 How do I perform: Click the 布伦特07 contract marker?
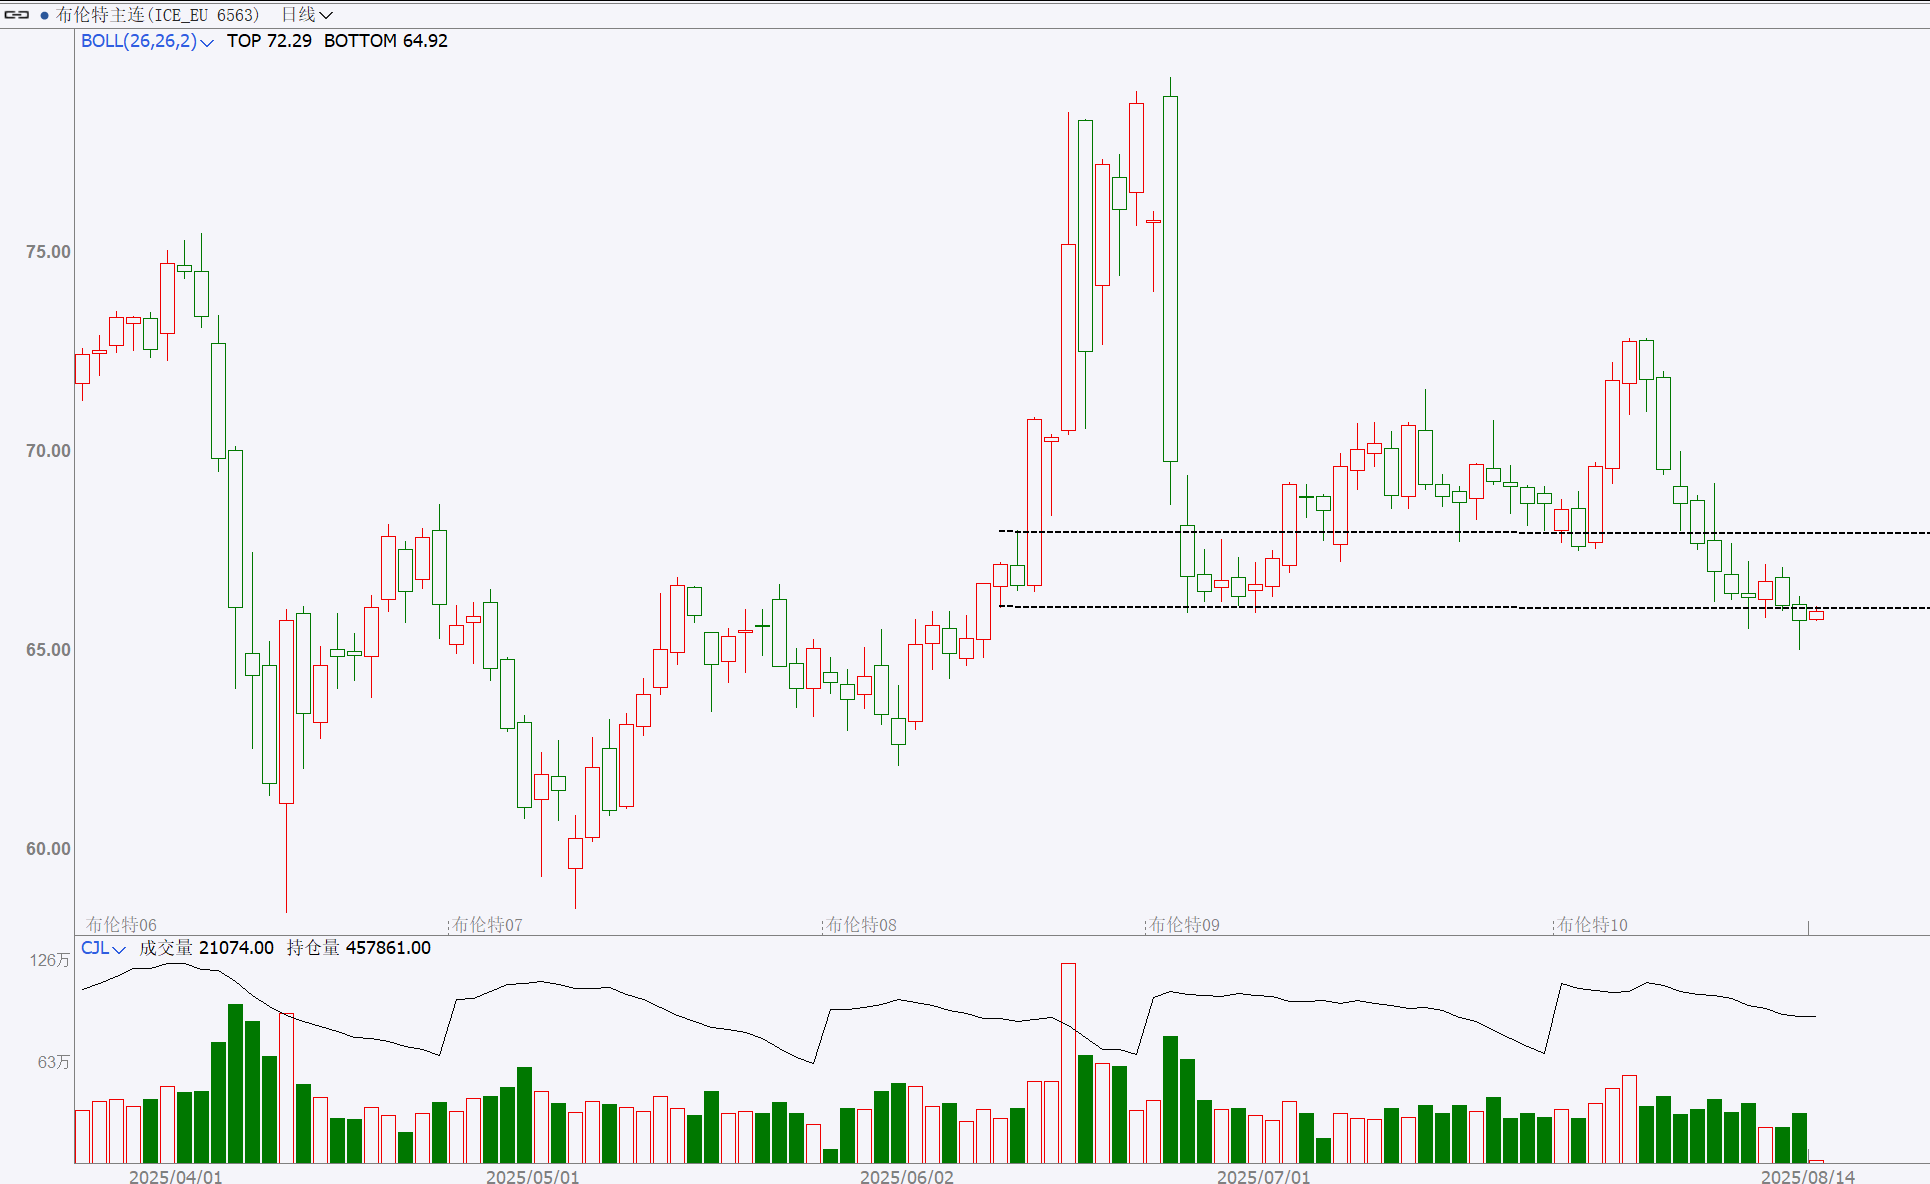[487, 925]
